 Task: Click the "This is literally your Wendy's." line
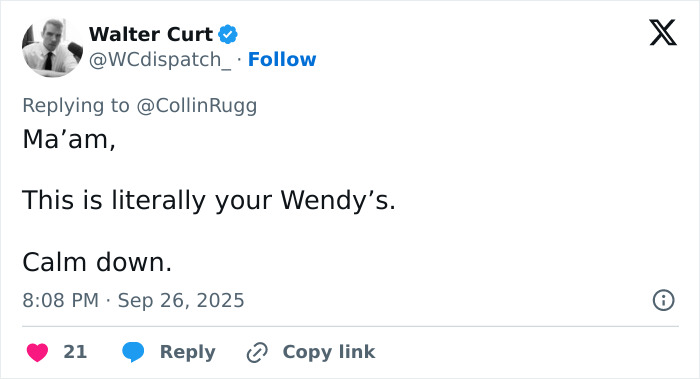pyautogui.click(x=209, y=200)
